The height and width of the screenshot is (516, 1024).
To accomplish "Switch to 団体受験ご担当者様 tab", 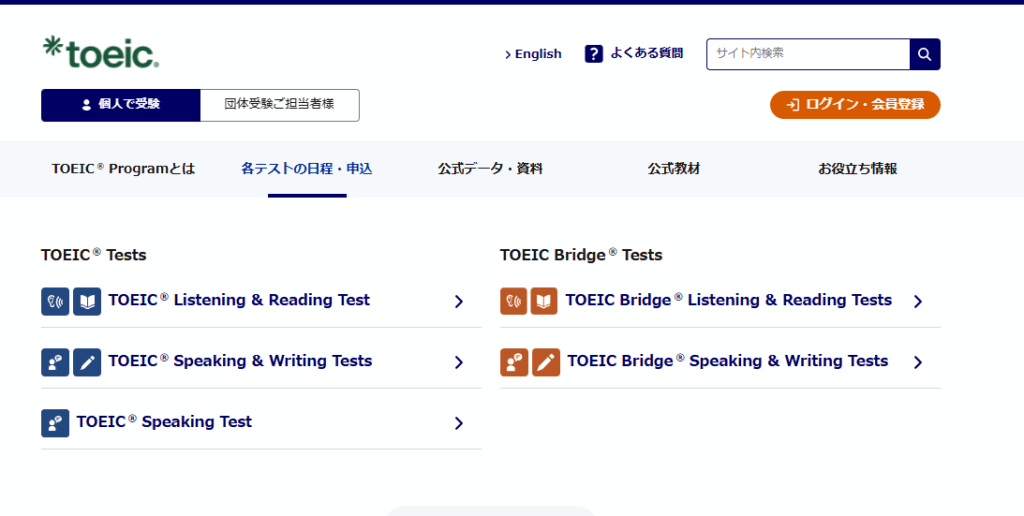I will pyautogui.click(x=280, y=105).
